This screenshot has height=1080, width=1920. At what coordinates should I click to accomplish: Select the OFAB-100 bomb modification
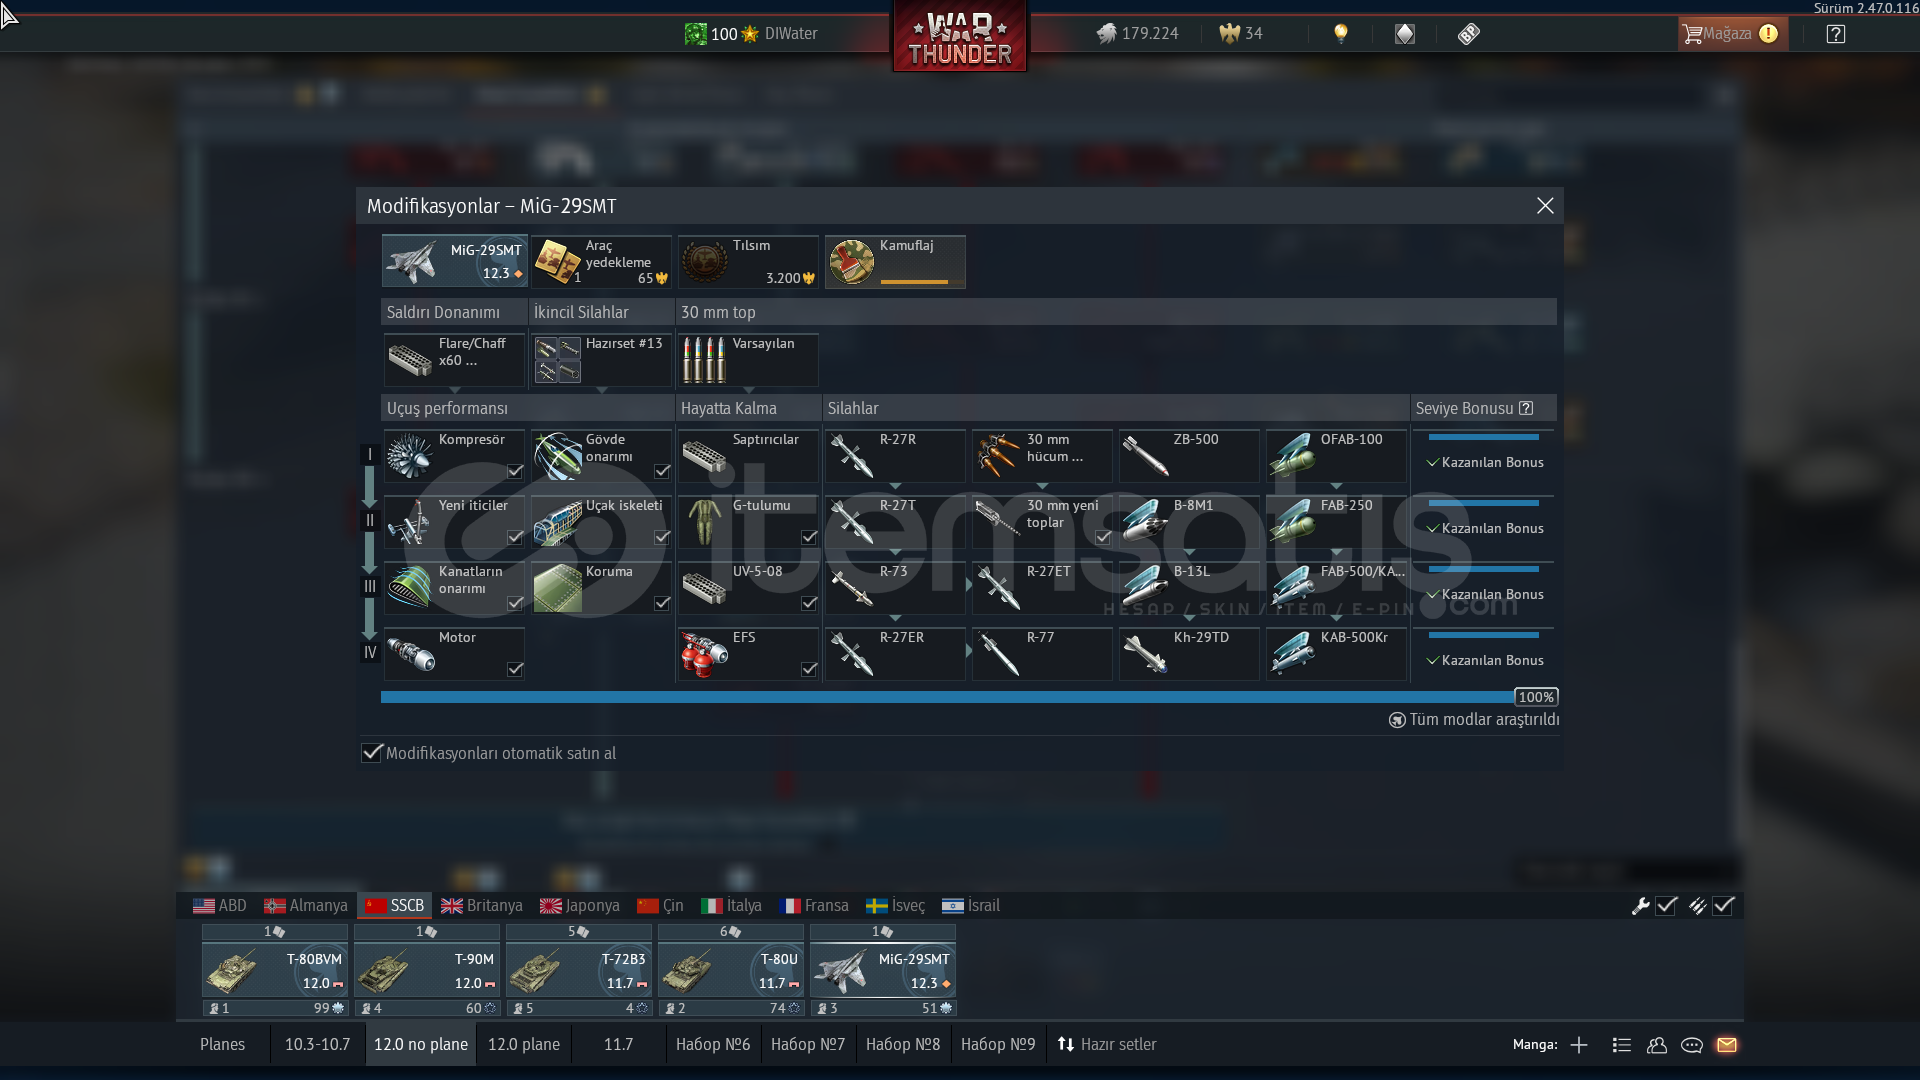click(x=1336, y=456)
